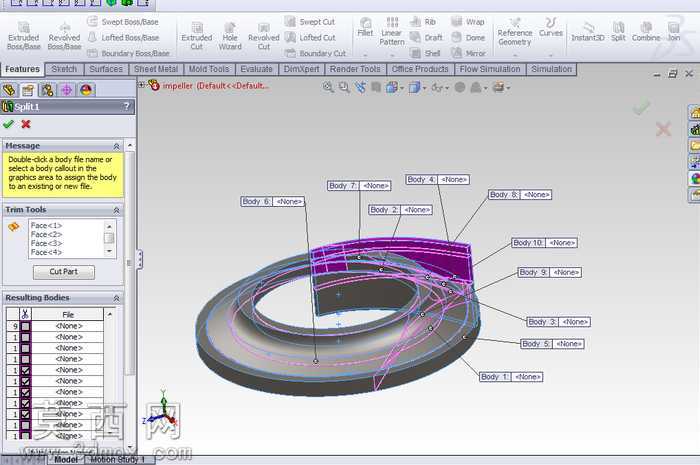Open Reference Geometry options
Screen dimensions: 700x465
(x=515, y=32)
